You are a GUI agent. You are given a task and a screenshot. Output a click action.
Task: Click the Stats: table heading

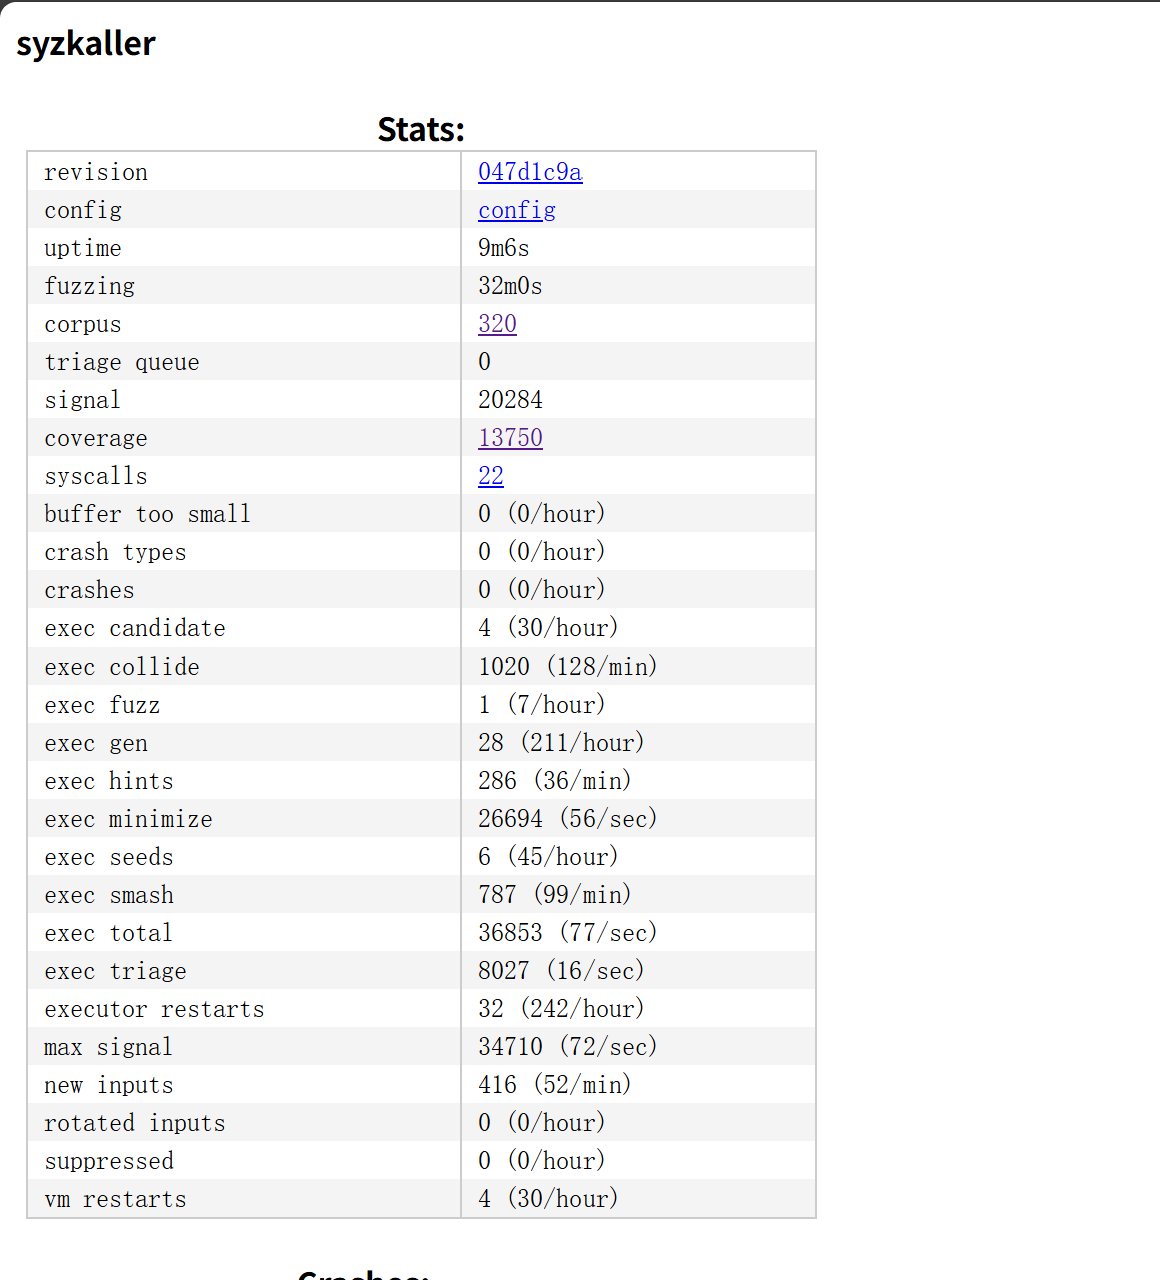pos(421,129)
